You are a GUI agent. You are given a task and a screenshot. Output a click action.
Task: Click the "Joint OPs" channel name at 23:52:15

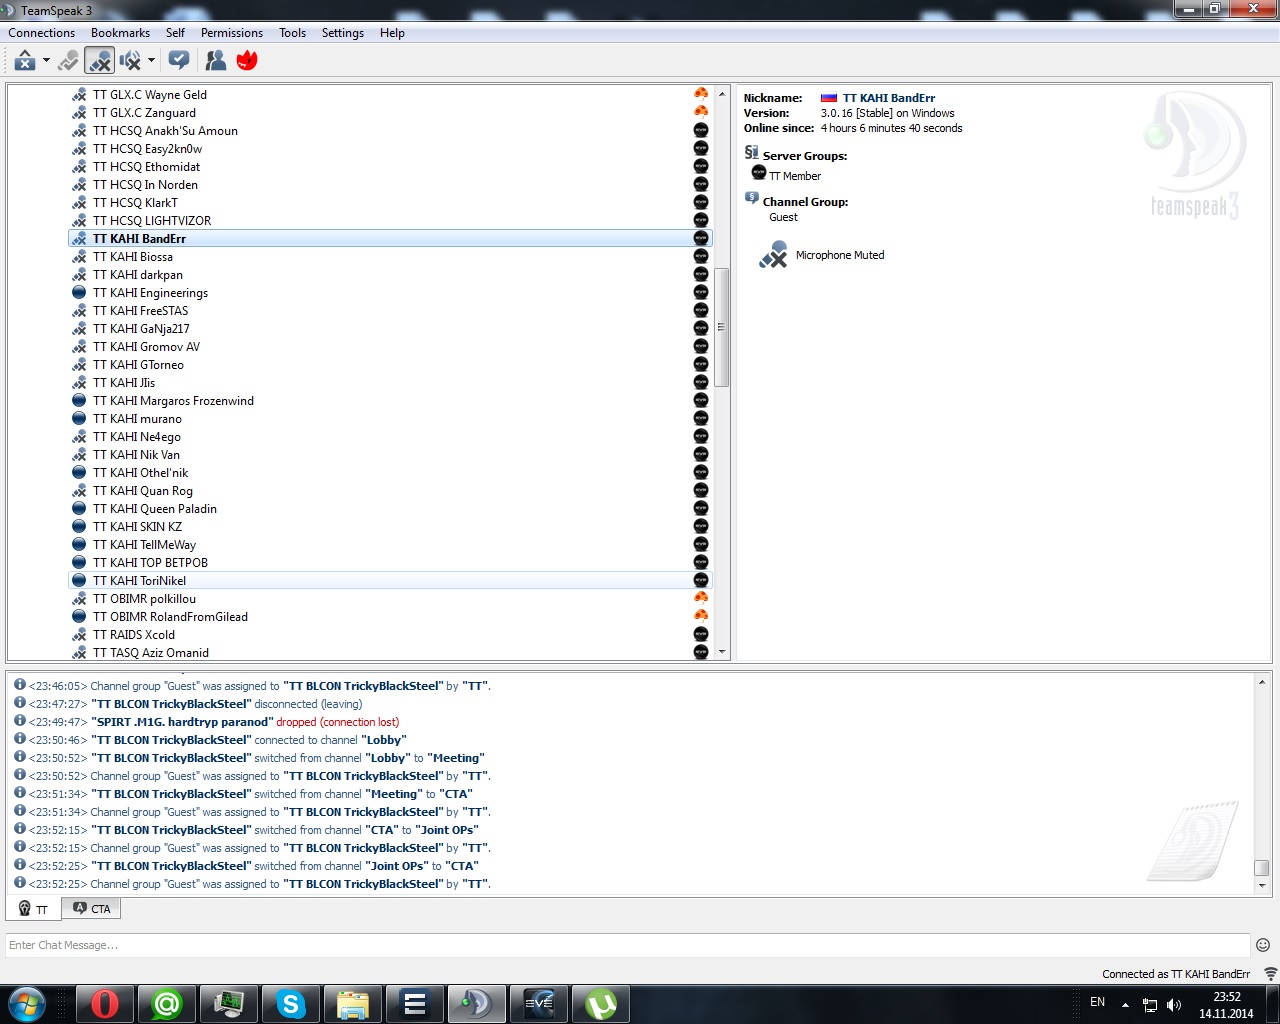(447, 830)
